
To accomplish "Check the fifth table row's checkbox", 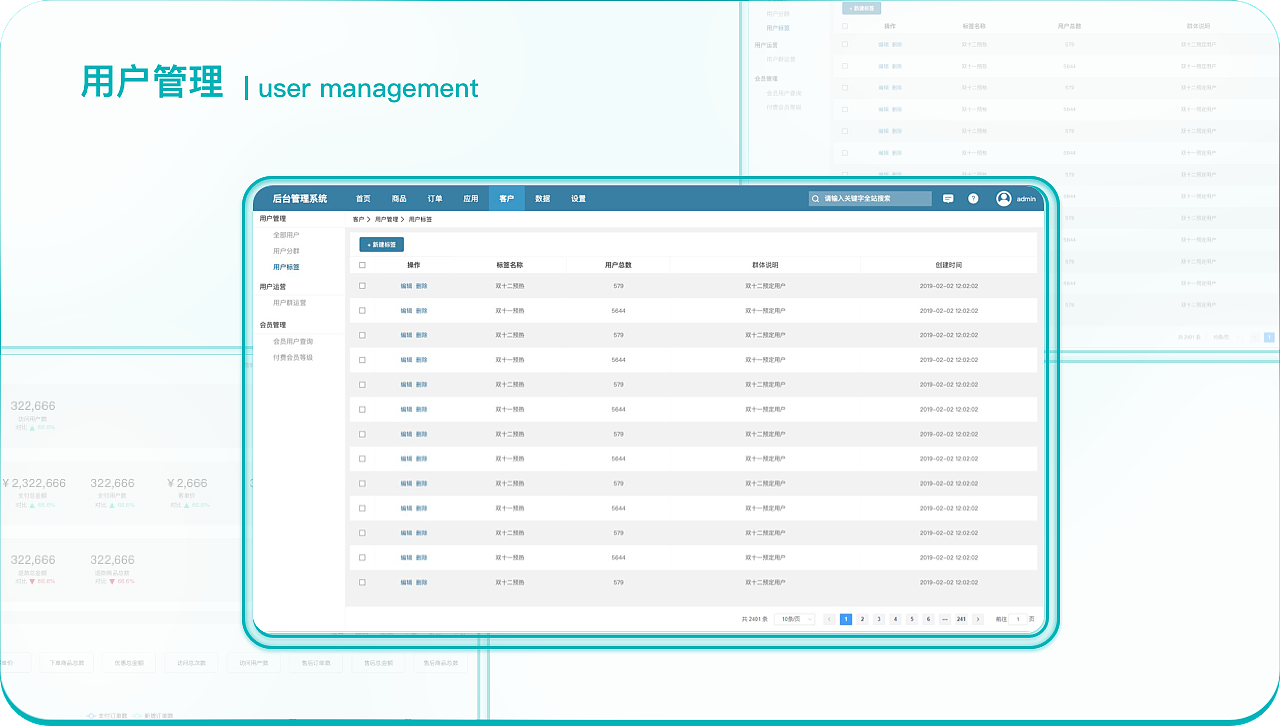I will point(362,385).
